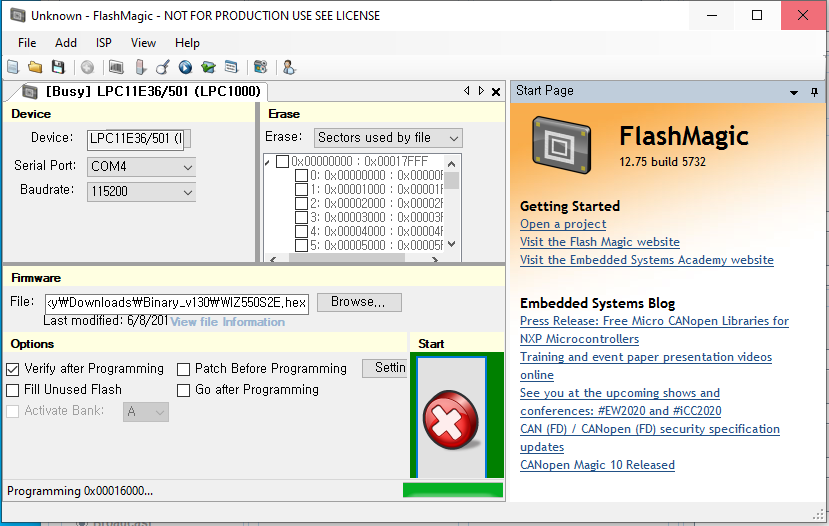This screenshot has height=526, width=829.
Task: Click the sector list vertical scrollbar thumb
Action: [452, 180]
